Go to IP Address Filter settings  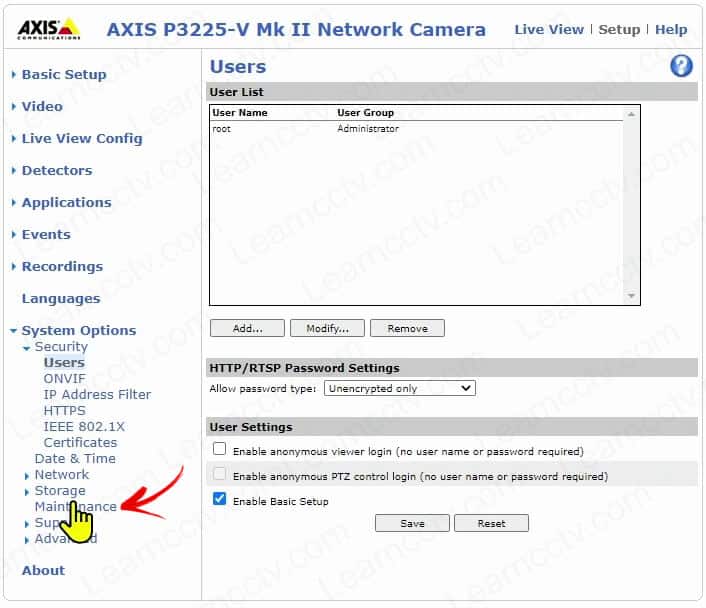[97, 394]
